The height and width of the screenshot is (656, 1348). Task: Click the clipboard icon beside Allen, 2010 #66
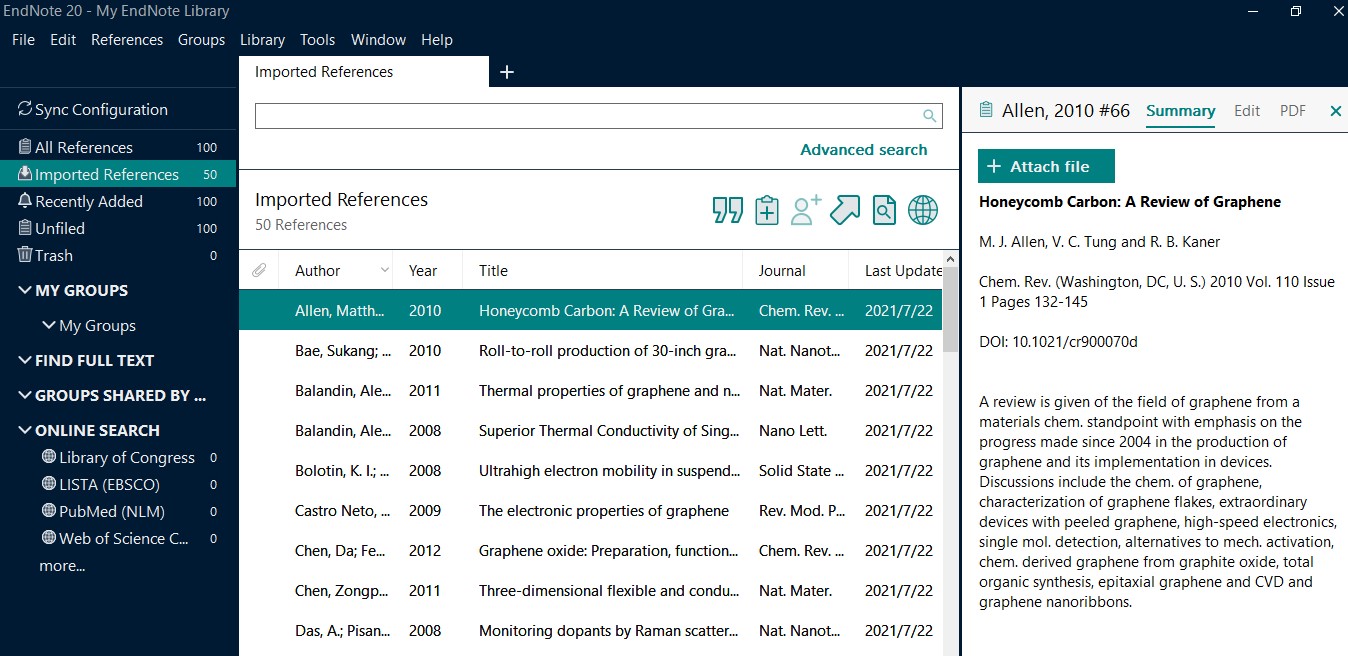point(986,110)
